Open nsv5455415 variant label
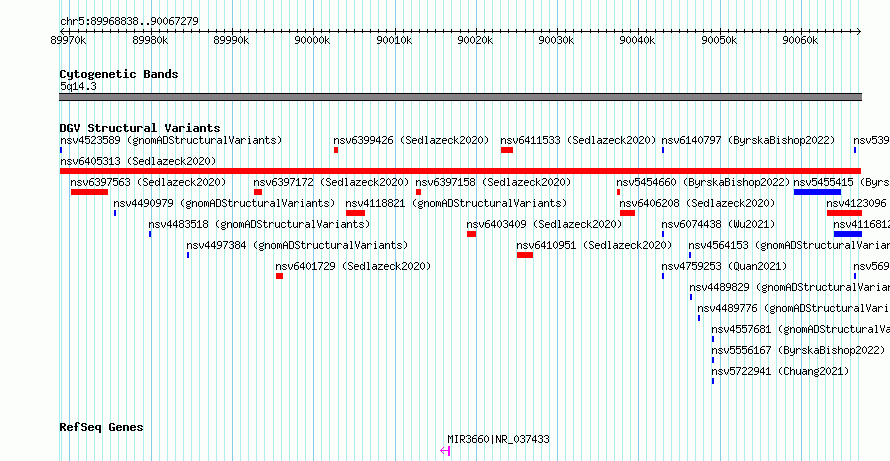The width and height of the screenshot is (890, 461). [842, 182]
